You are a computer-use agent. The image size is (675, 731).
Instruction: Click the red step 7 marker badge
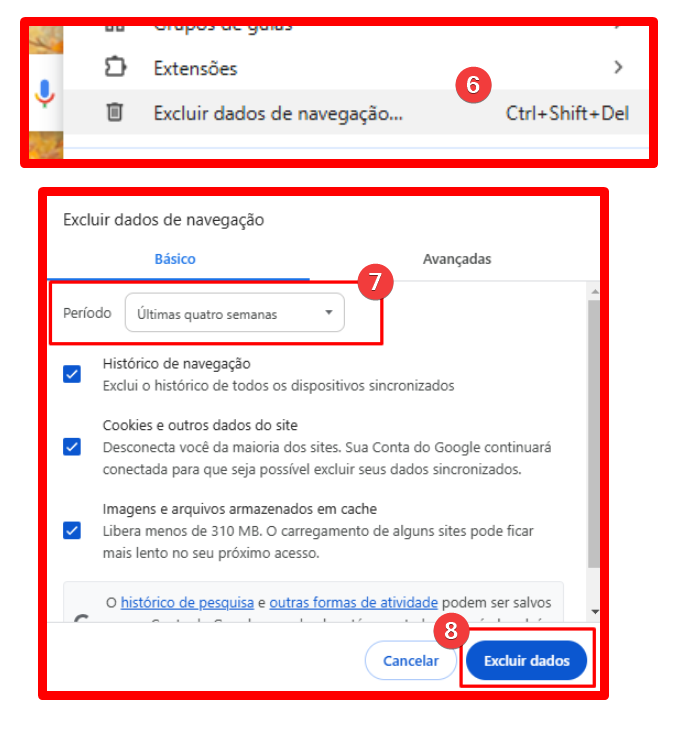[x=375, y=282]
